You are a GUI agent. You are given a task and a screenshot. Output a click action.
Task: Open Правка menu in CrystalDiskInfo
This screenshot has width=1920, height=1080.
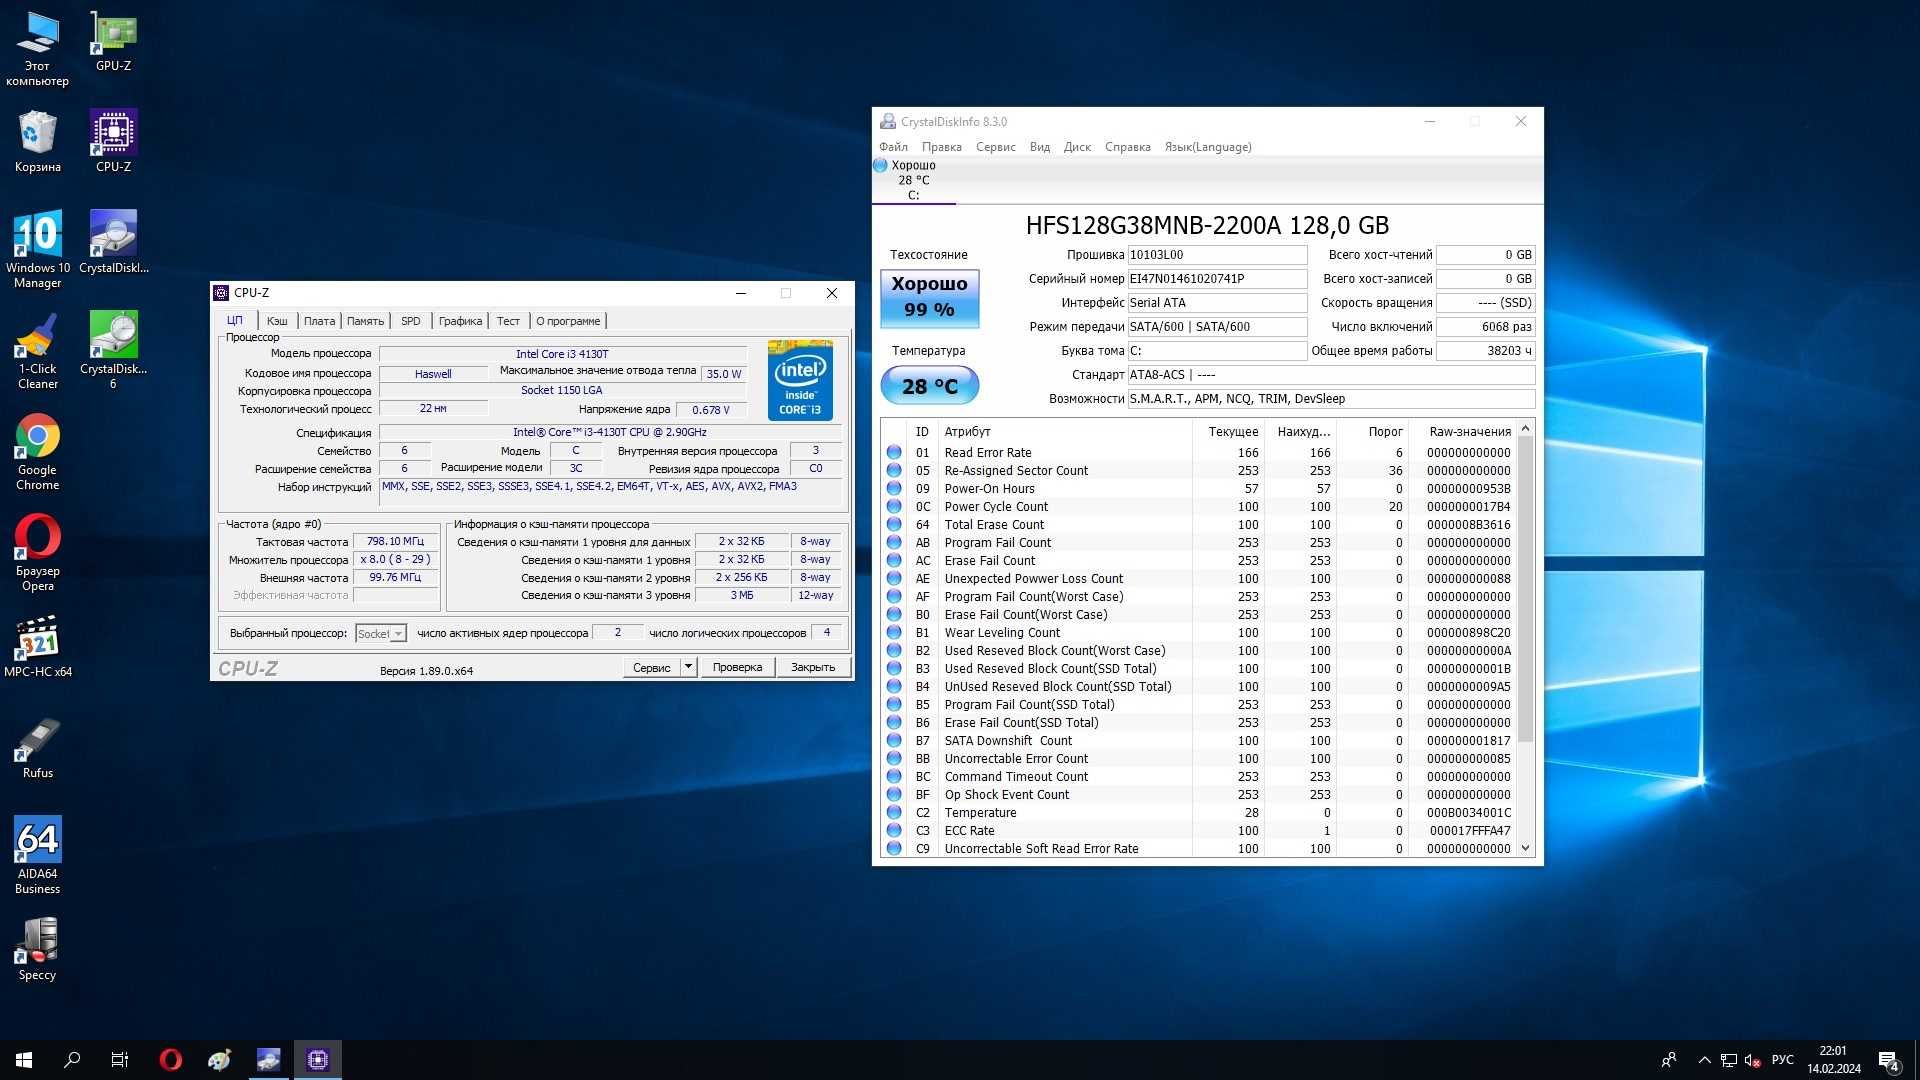click(x=941, y=147)
